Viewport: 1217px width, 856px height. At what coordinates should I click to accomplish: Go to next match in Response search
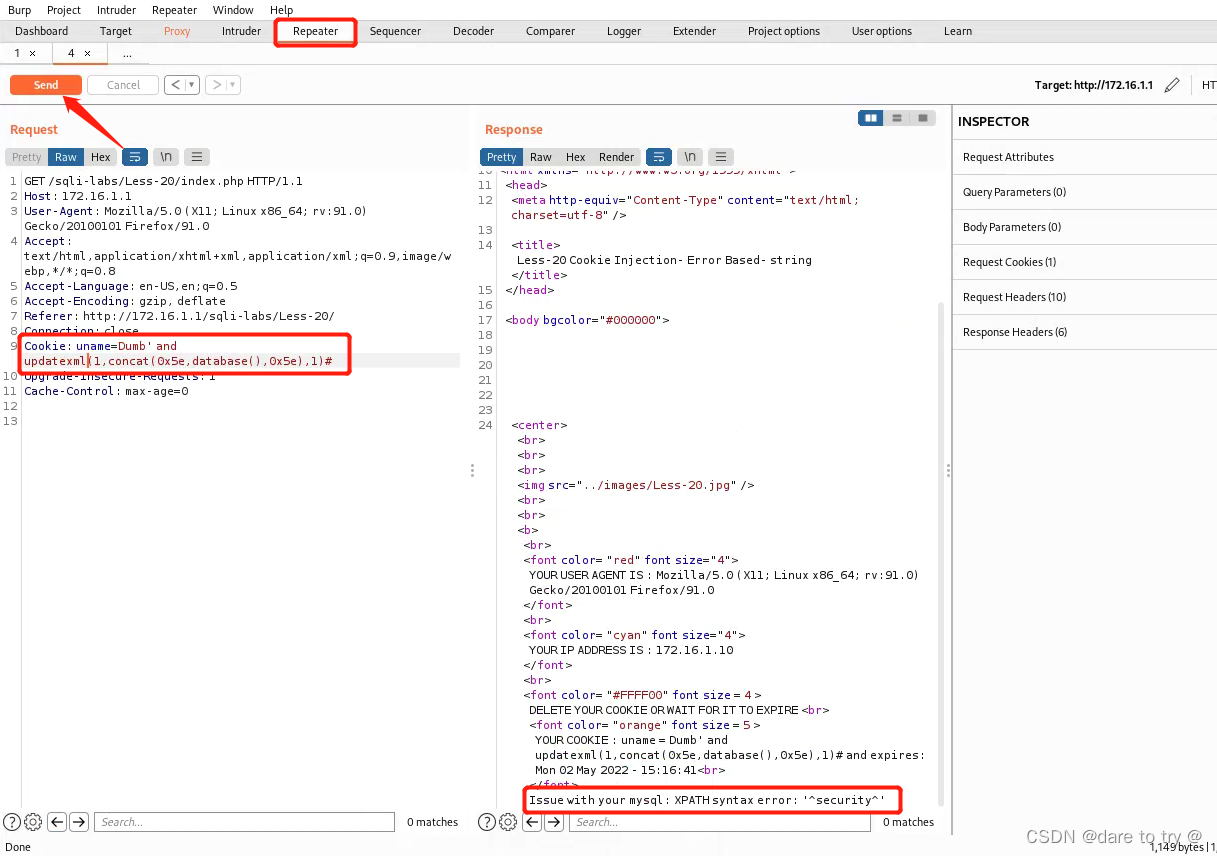tap(554, 822)
